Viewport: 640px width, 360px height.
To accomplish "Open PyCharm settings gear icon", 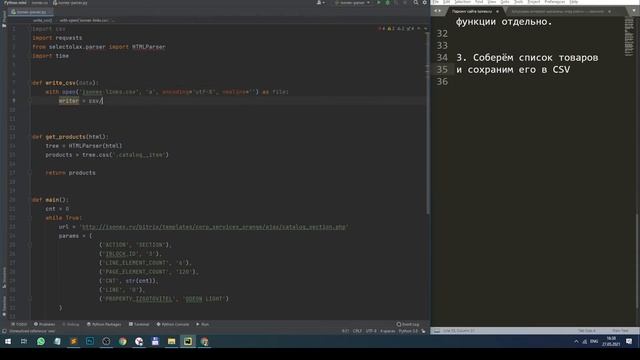I will pyautogui.click(x=424, y=3).
